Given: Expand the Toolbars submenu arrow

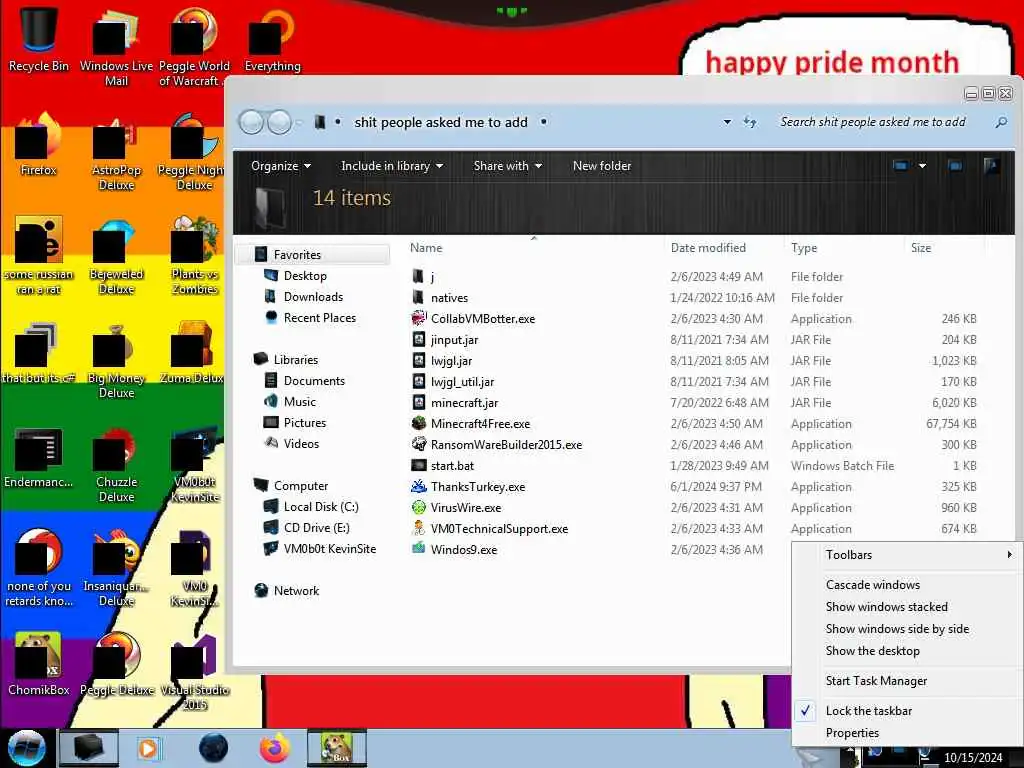Looking at the screenshot, I should tap(1010, 554).
